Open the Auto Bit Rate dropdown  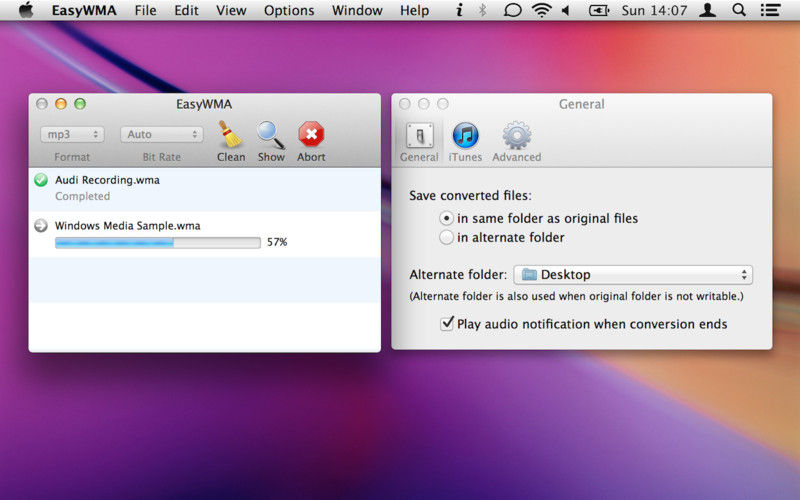coord(162,134)
